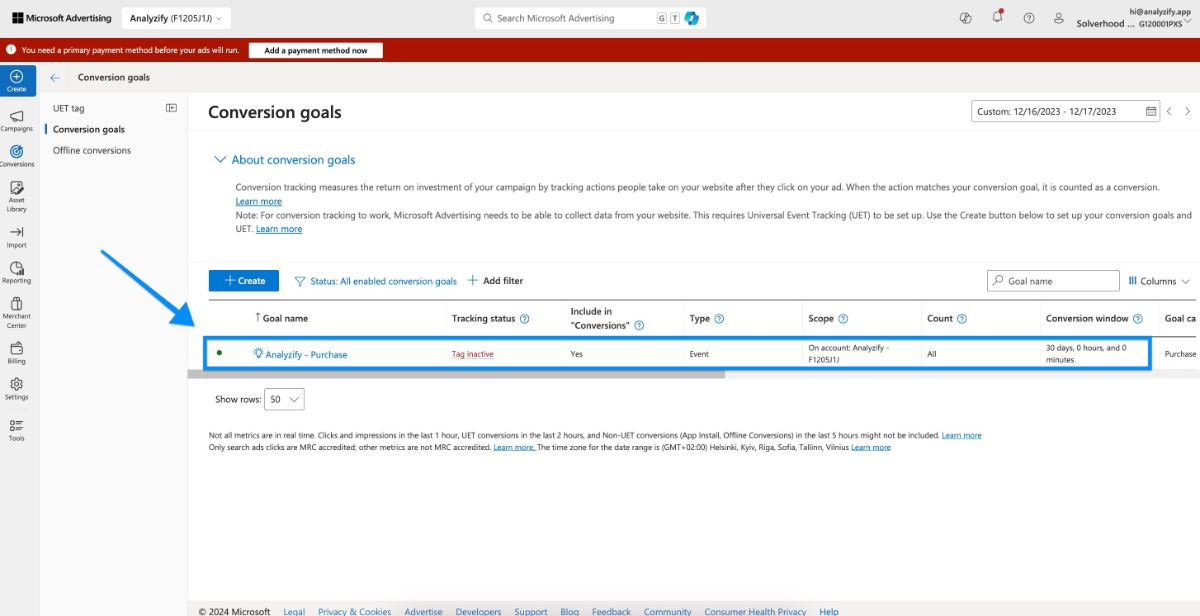Select Conversion goals in the side menu
The image size is (1200, 616).
coord(89,129)
